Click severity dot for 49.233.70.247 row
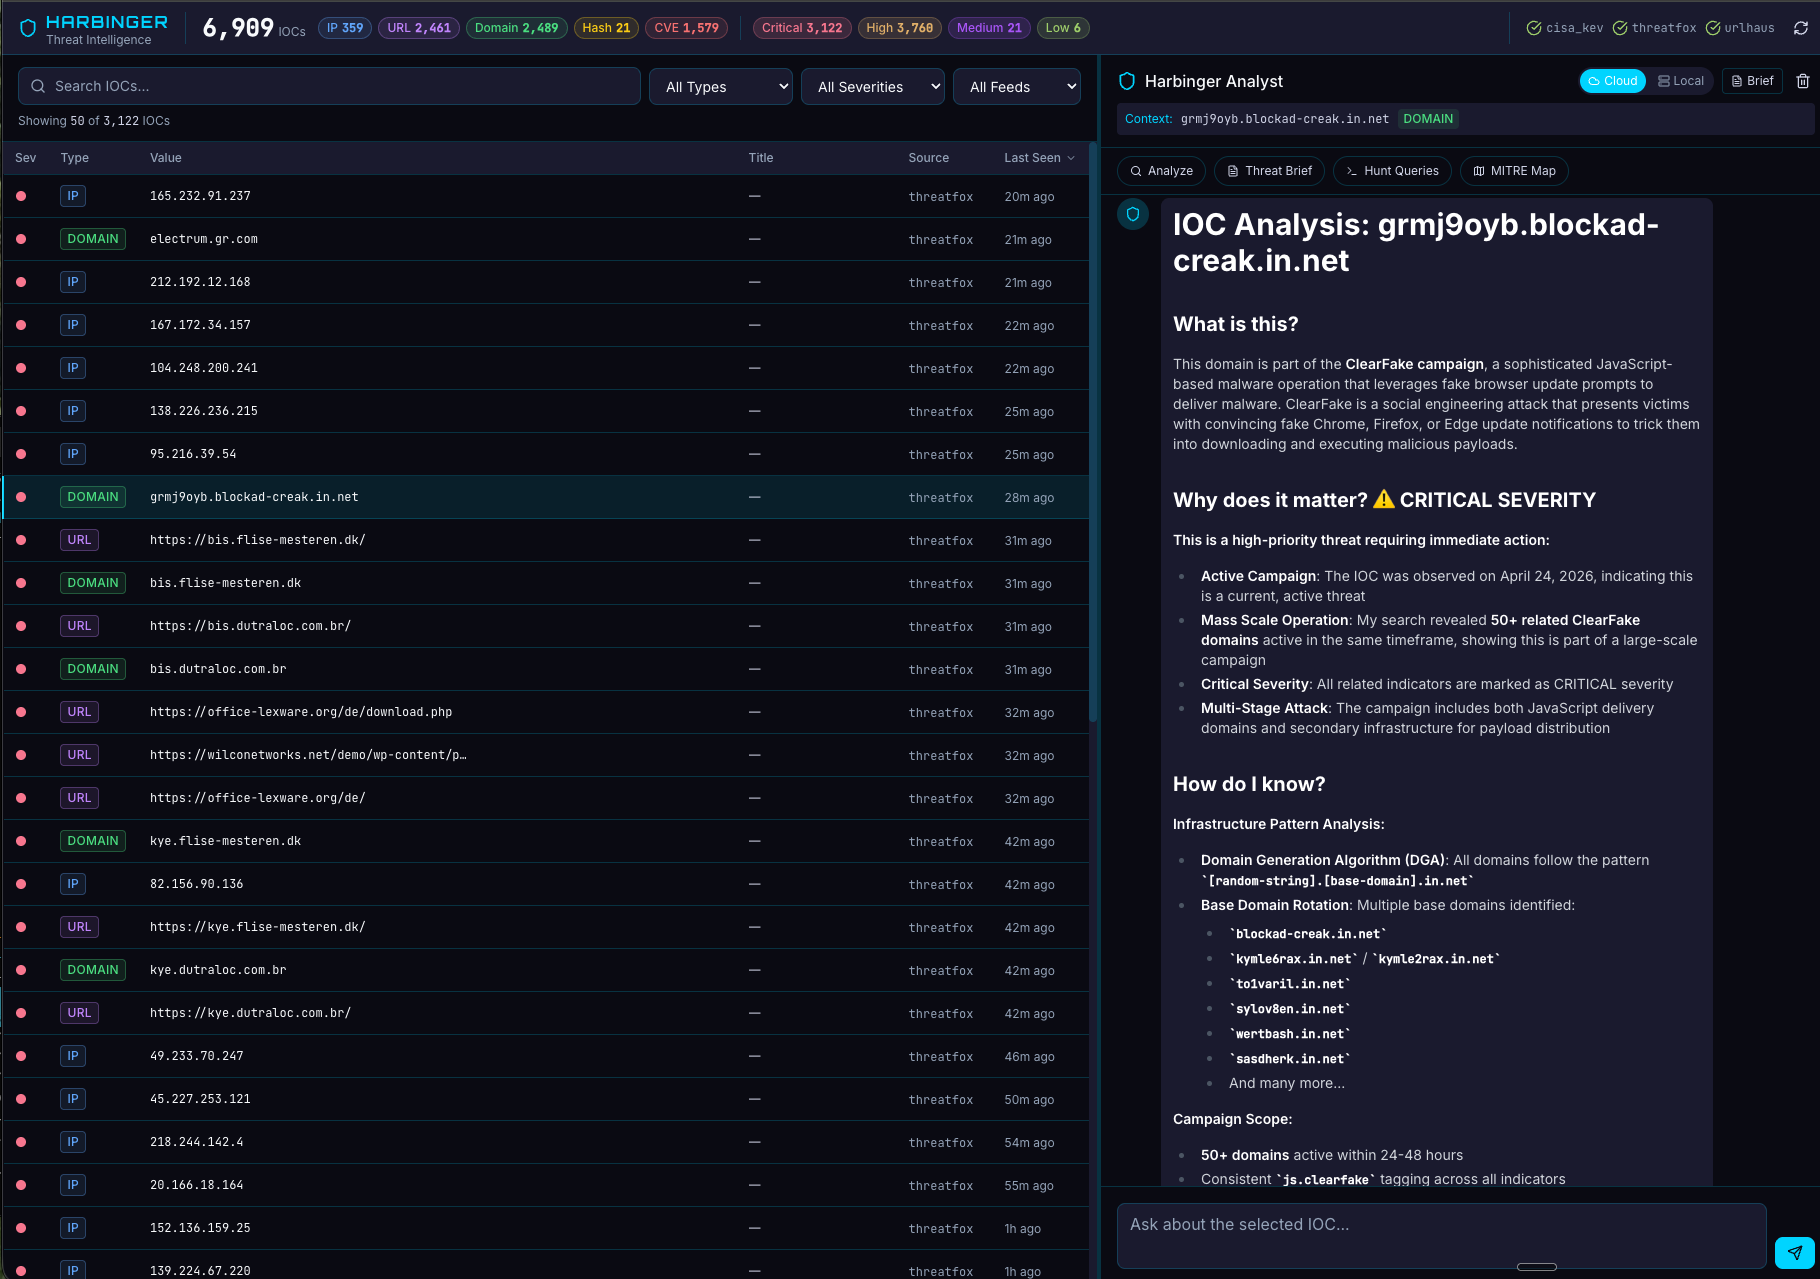The height and width of the screenshot is (1279, 1820). coord(21,1056)
